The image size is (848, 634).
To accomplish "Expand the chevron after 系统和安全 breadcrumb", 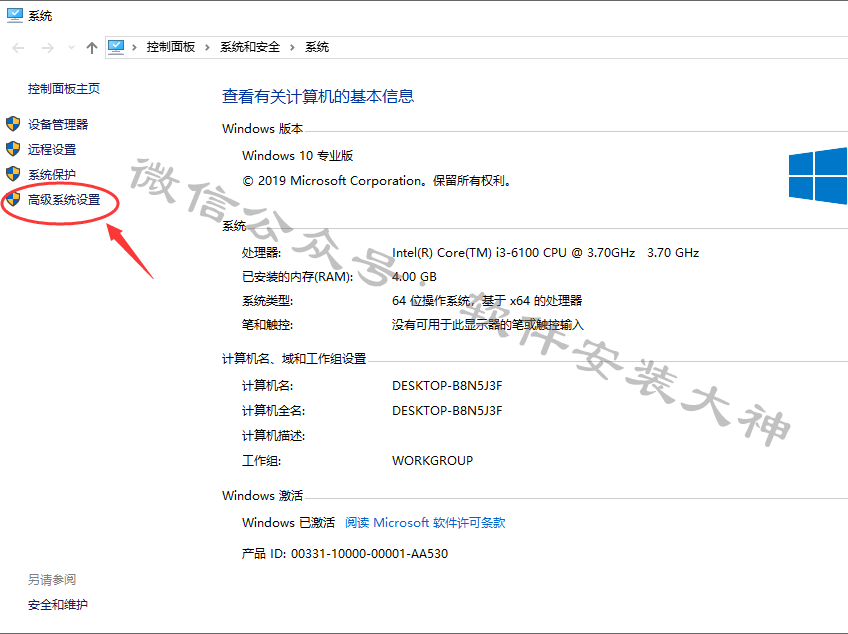I will pyautogui.click(x=292, y=48).
